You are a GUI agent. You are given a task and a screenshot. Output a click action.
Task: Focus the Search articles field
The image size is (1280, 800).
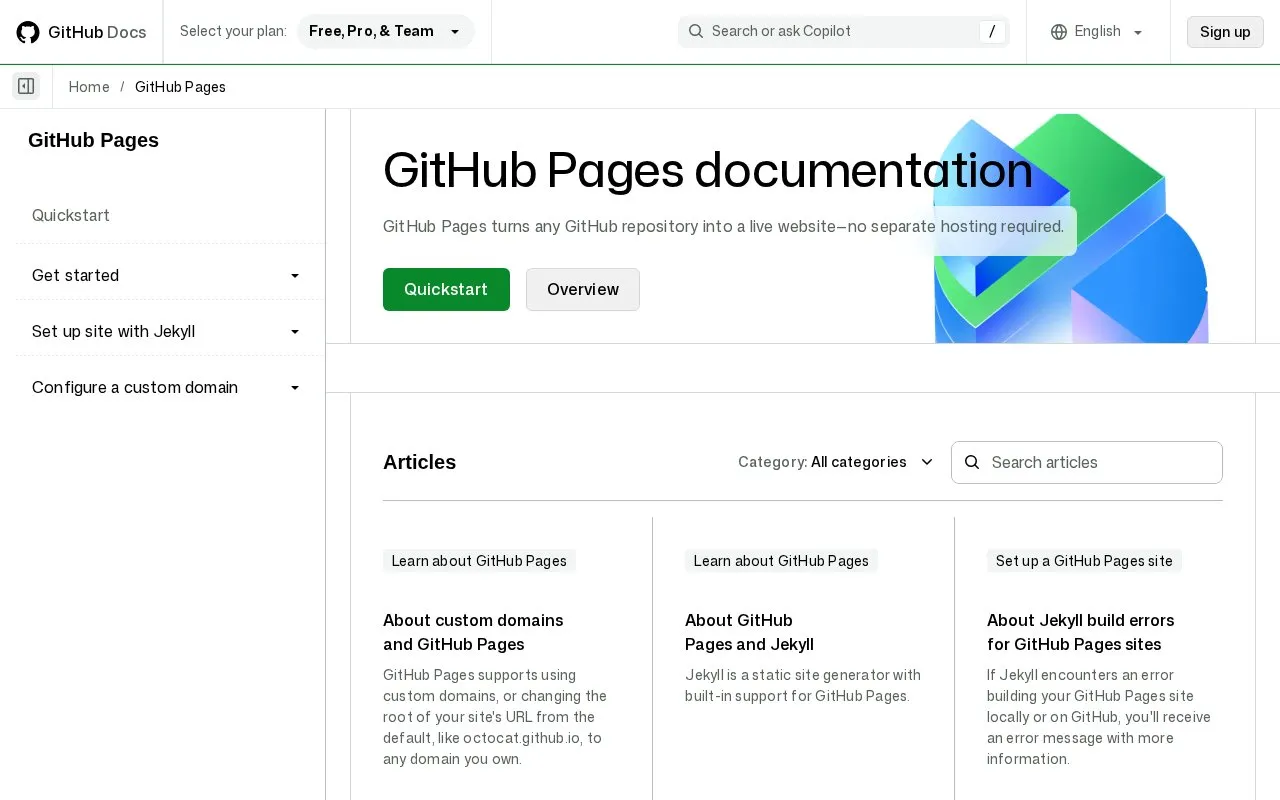(1087, 462)
